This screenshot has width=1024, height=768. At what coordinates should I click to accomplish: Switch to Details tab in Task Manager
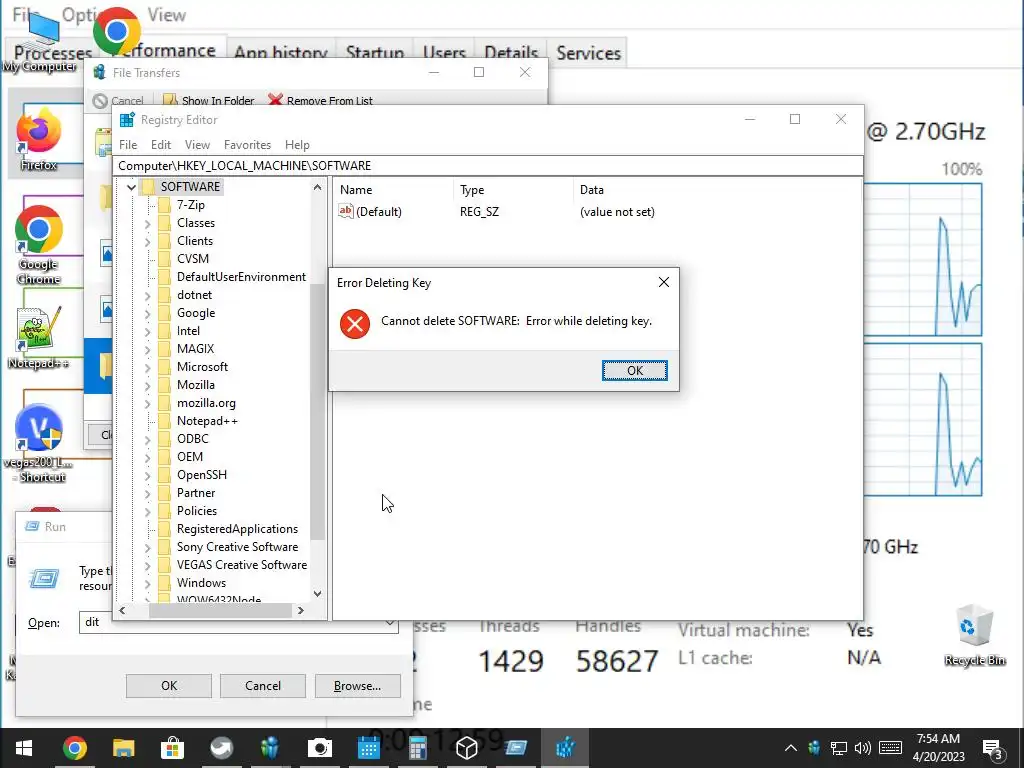tap(511, 53)
